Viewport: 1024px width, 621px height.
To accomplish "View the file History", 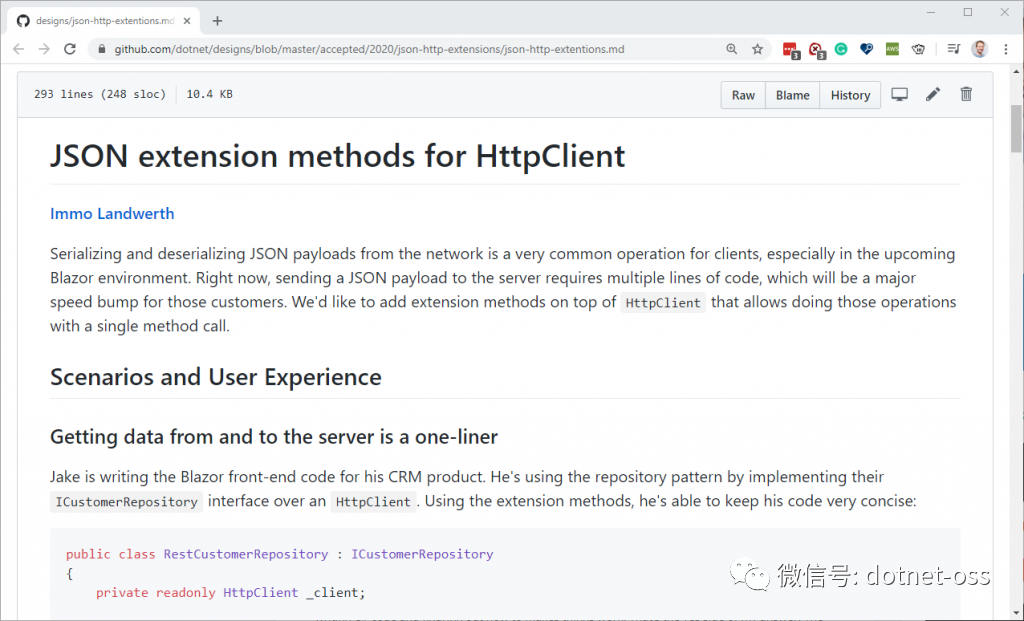I will (850, 95).
